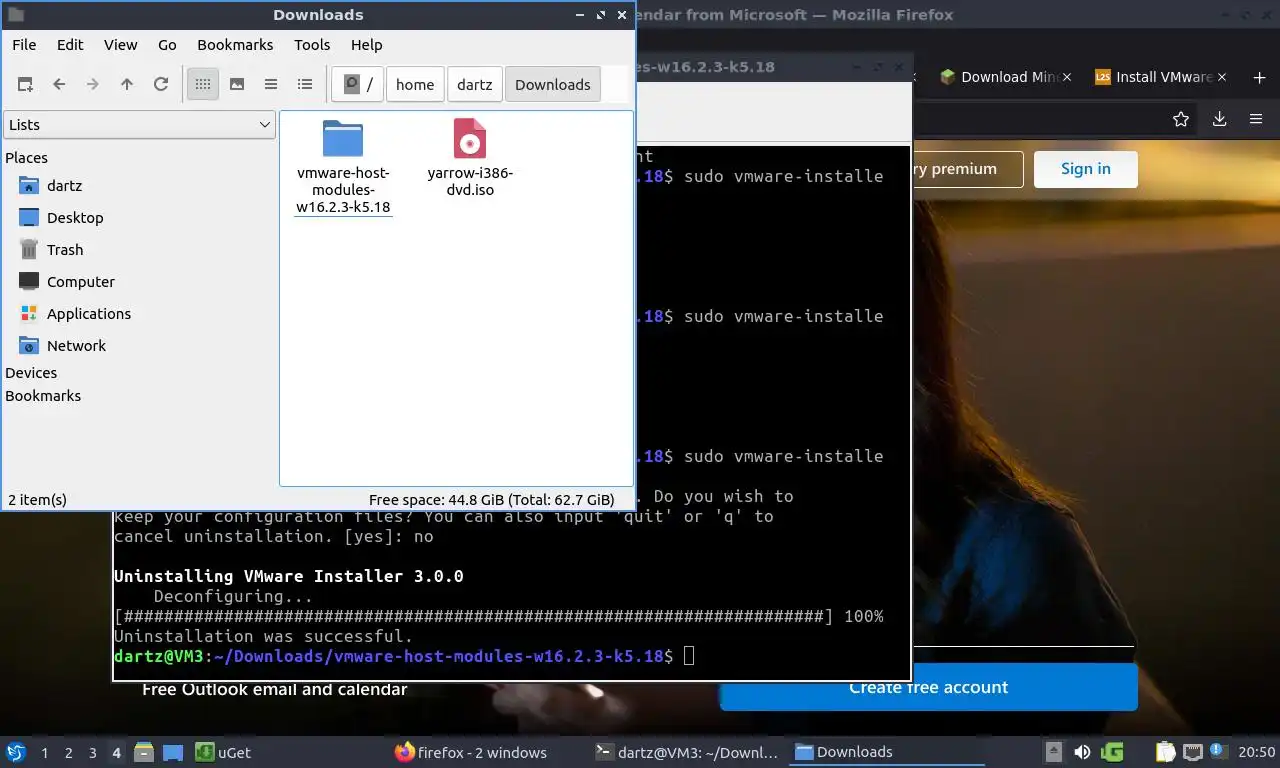Open the Tools menu
1280x768 pixels.
[312, 45]
